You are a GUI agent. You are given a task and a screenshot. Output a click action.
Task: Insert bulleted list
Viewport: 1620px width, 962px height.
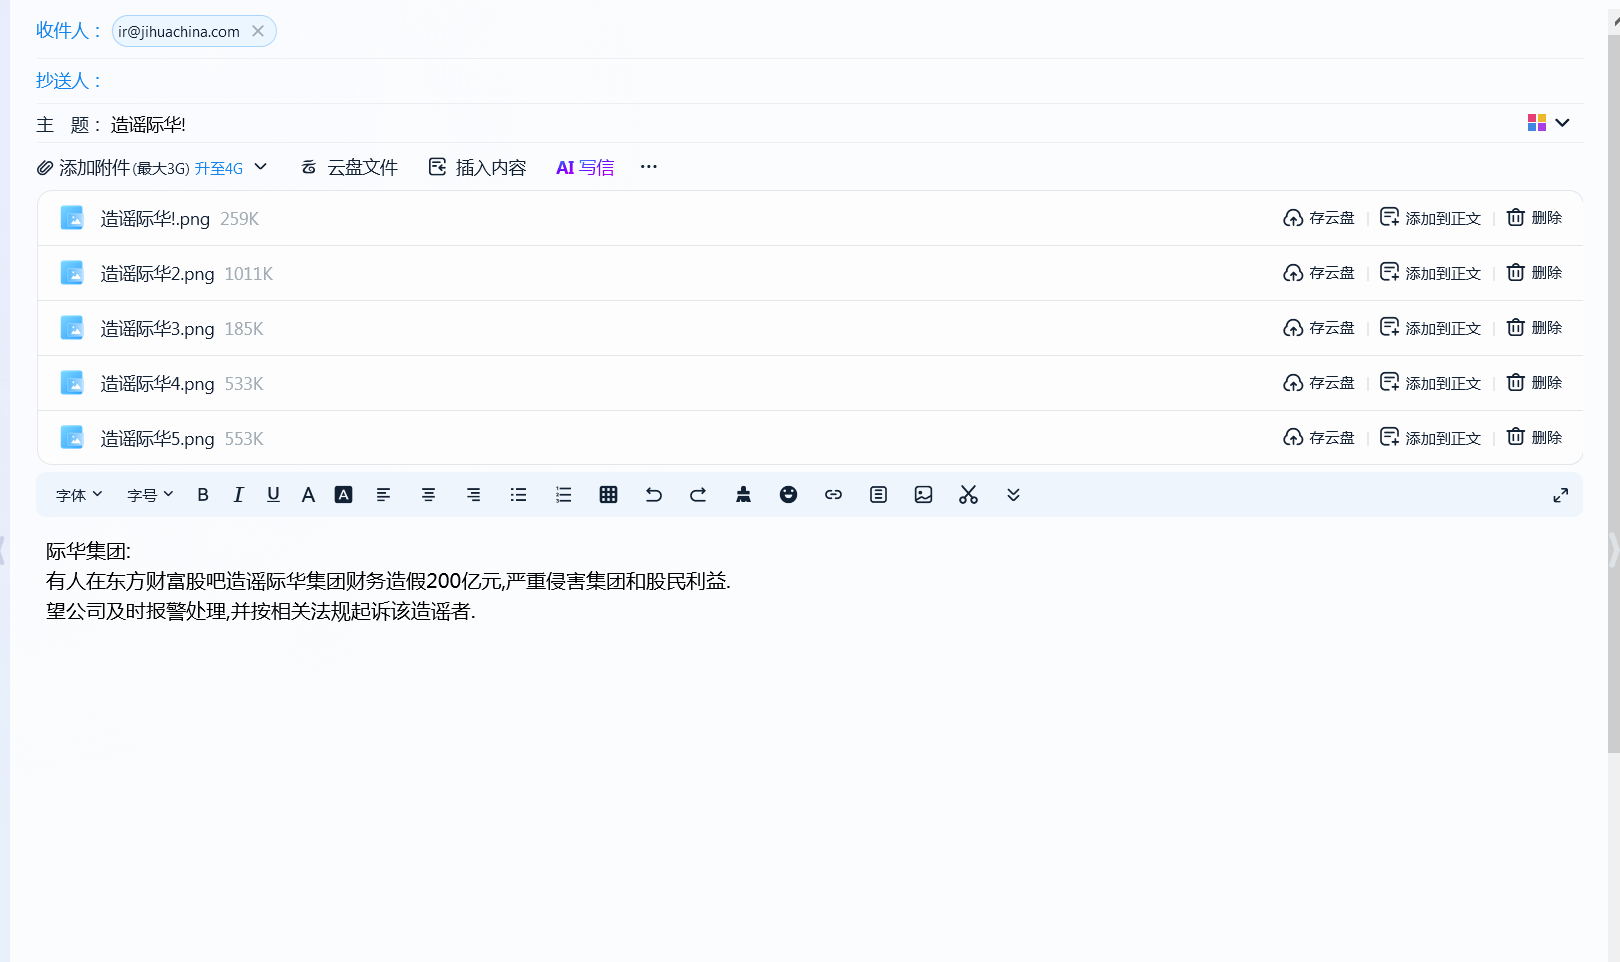[518, 495]
